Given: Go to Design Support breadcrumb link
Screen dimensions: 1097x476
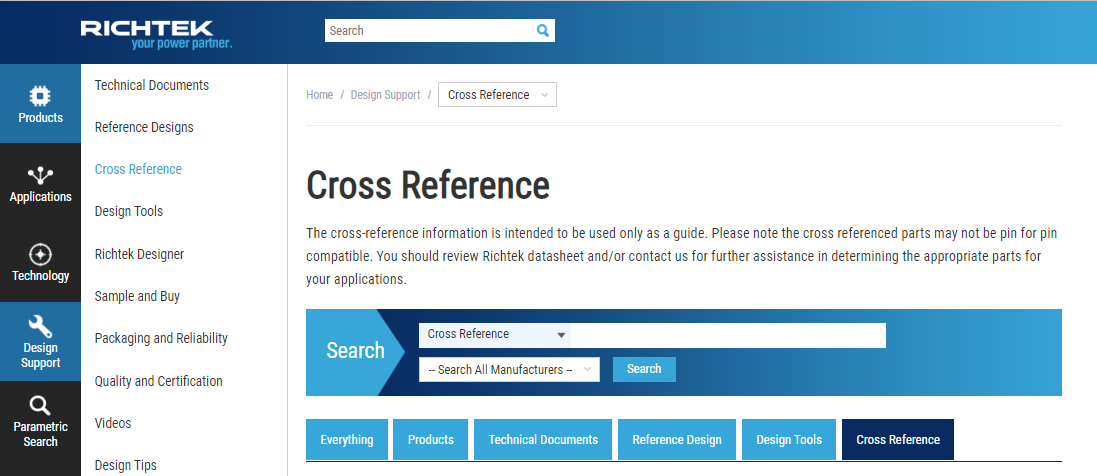Looking at the screenshot, I should [x=385, y=94].
